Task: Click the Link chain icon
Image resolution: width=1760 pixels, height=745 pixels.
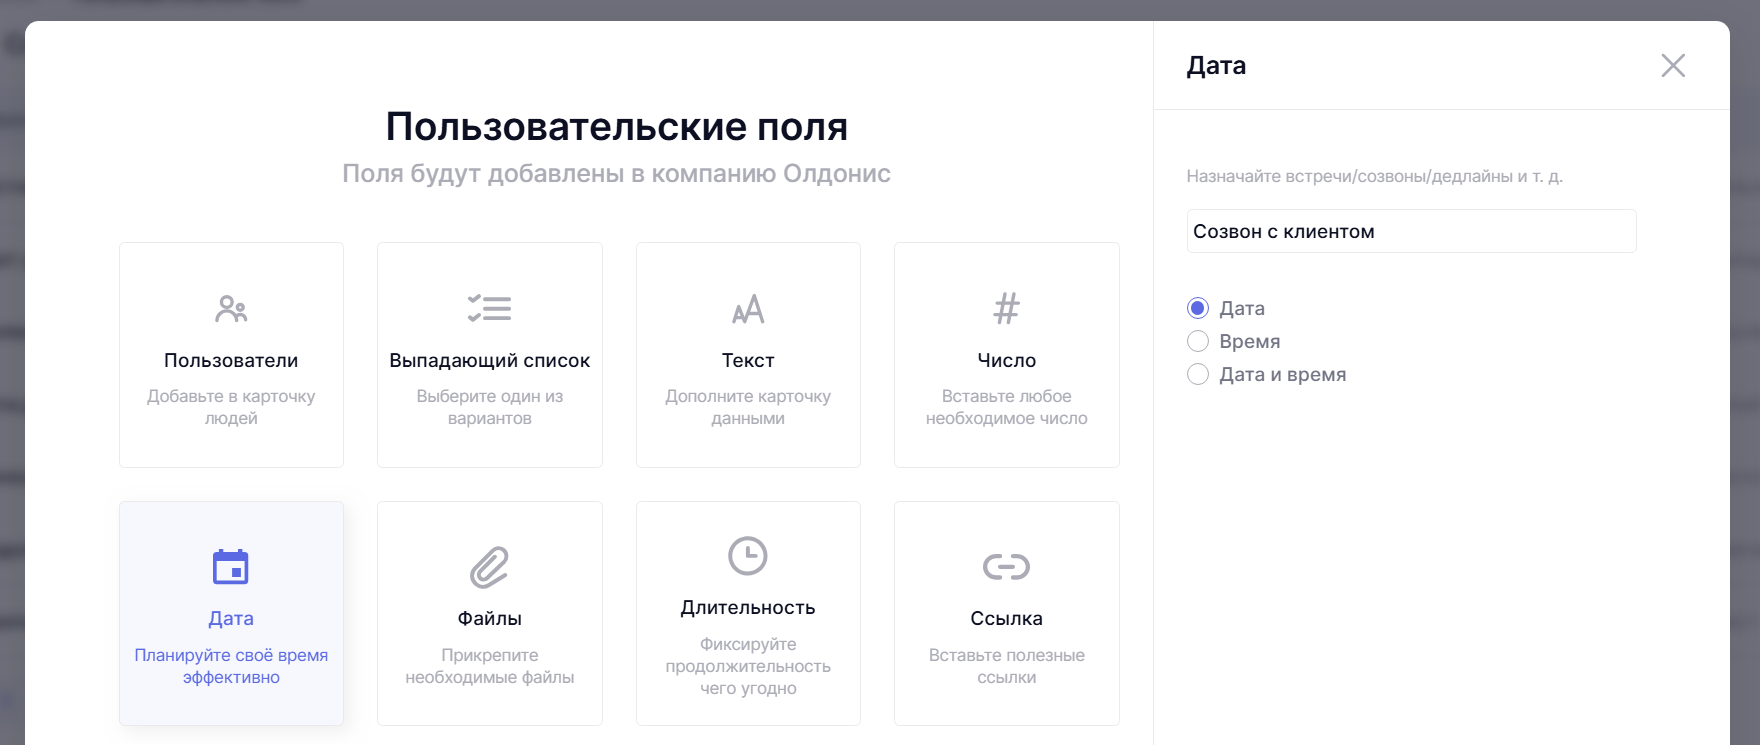Action: (x=1006, y=567)
